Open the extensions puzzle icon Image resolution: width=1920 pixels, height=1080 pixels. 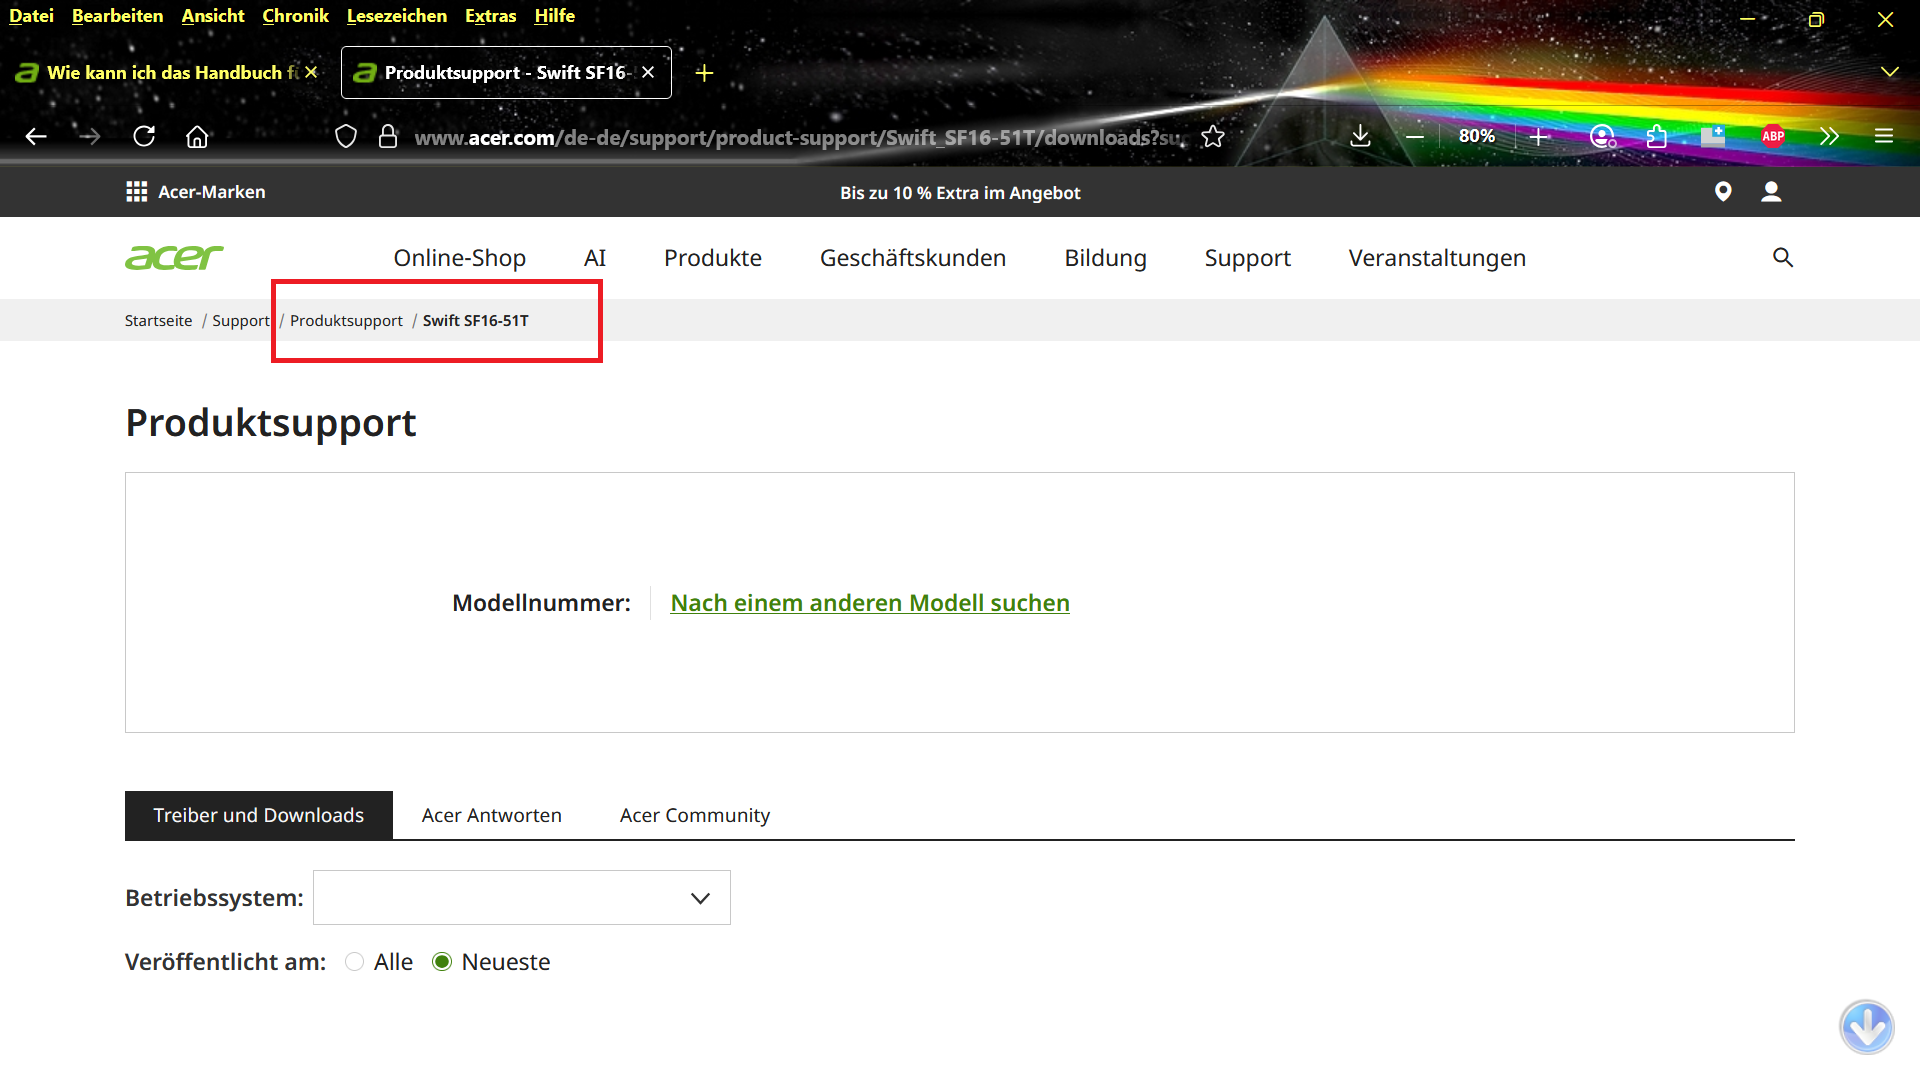(1657, 137)
